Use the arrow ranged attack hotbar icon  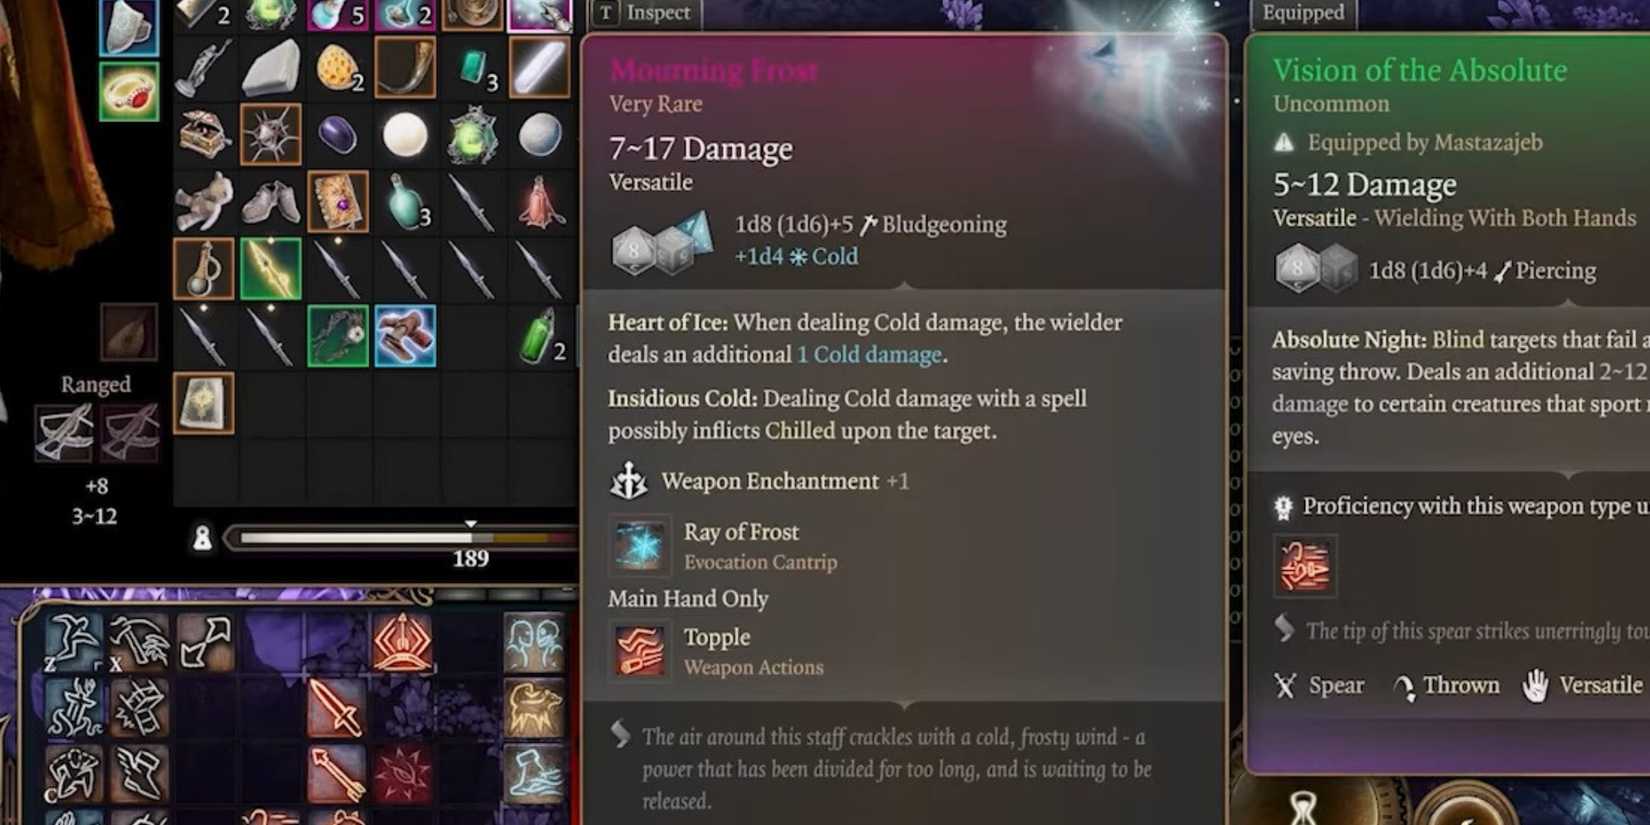[x=337, y=772]
